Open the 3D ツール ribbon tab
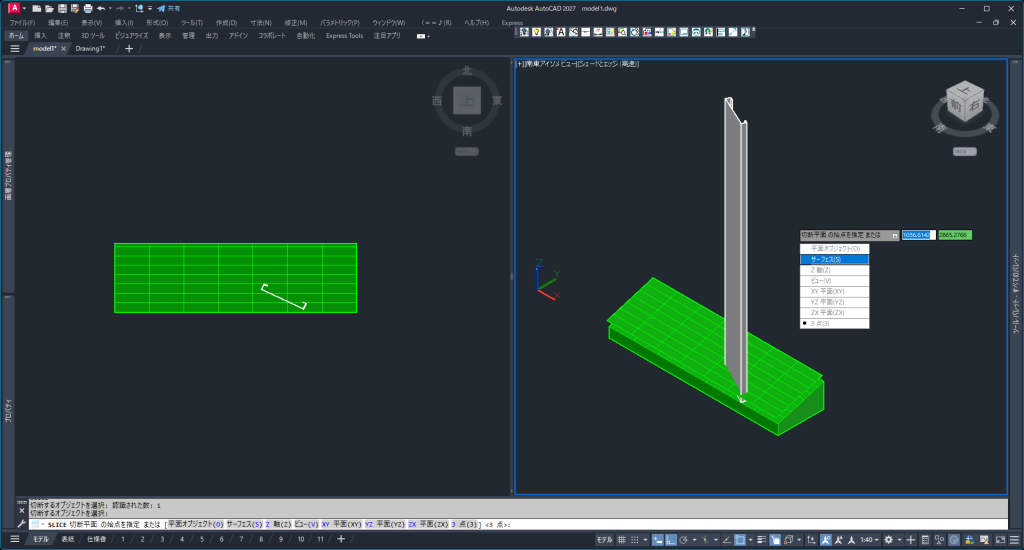Image resolution: width=1024 pixels, height=550 pixels. [92, 35]
